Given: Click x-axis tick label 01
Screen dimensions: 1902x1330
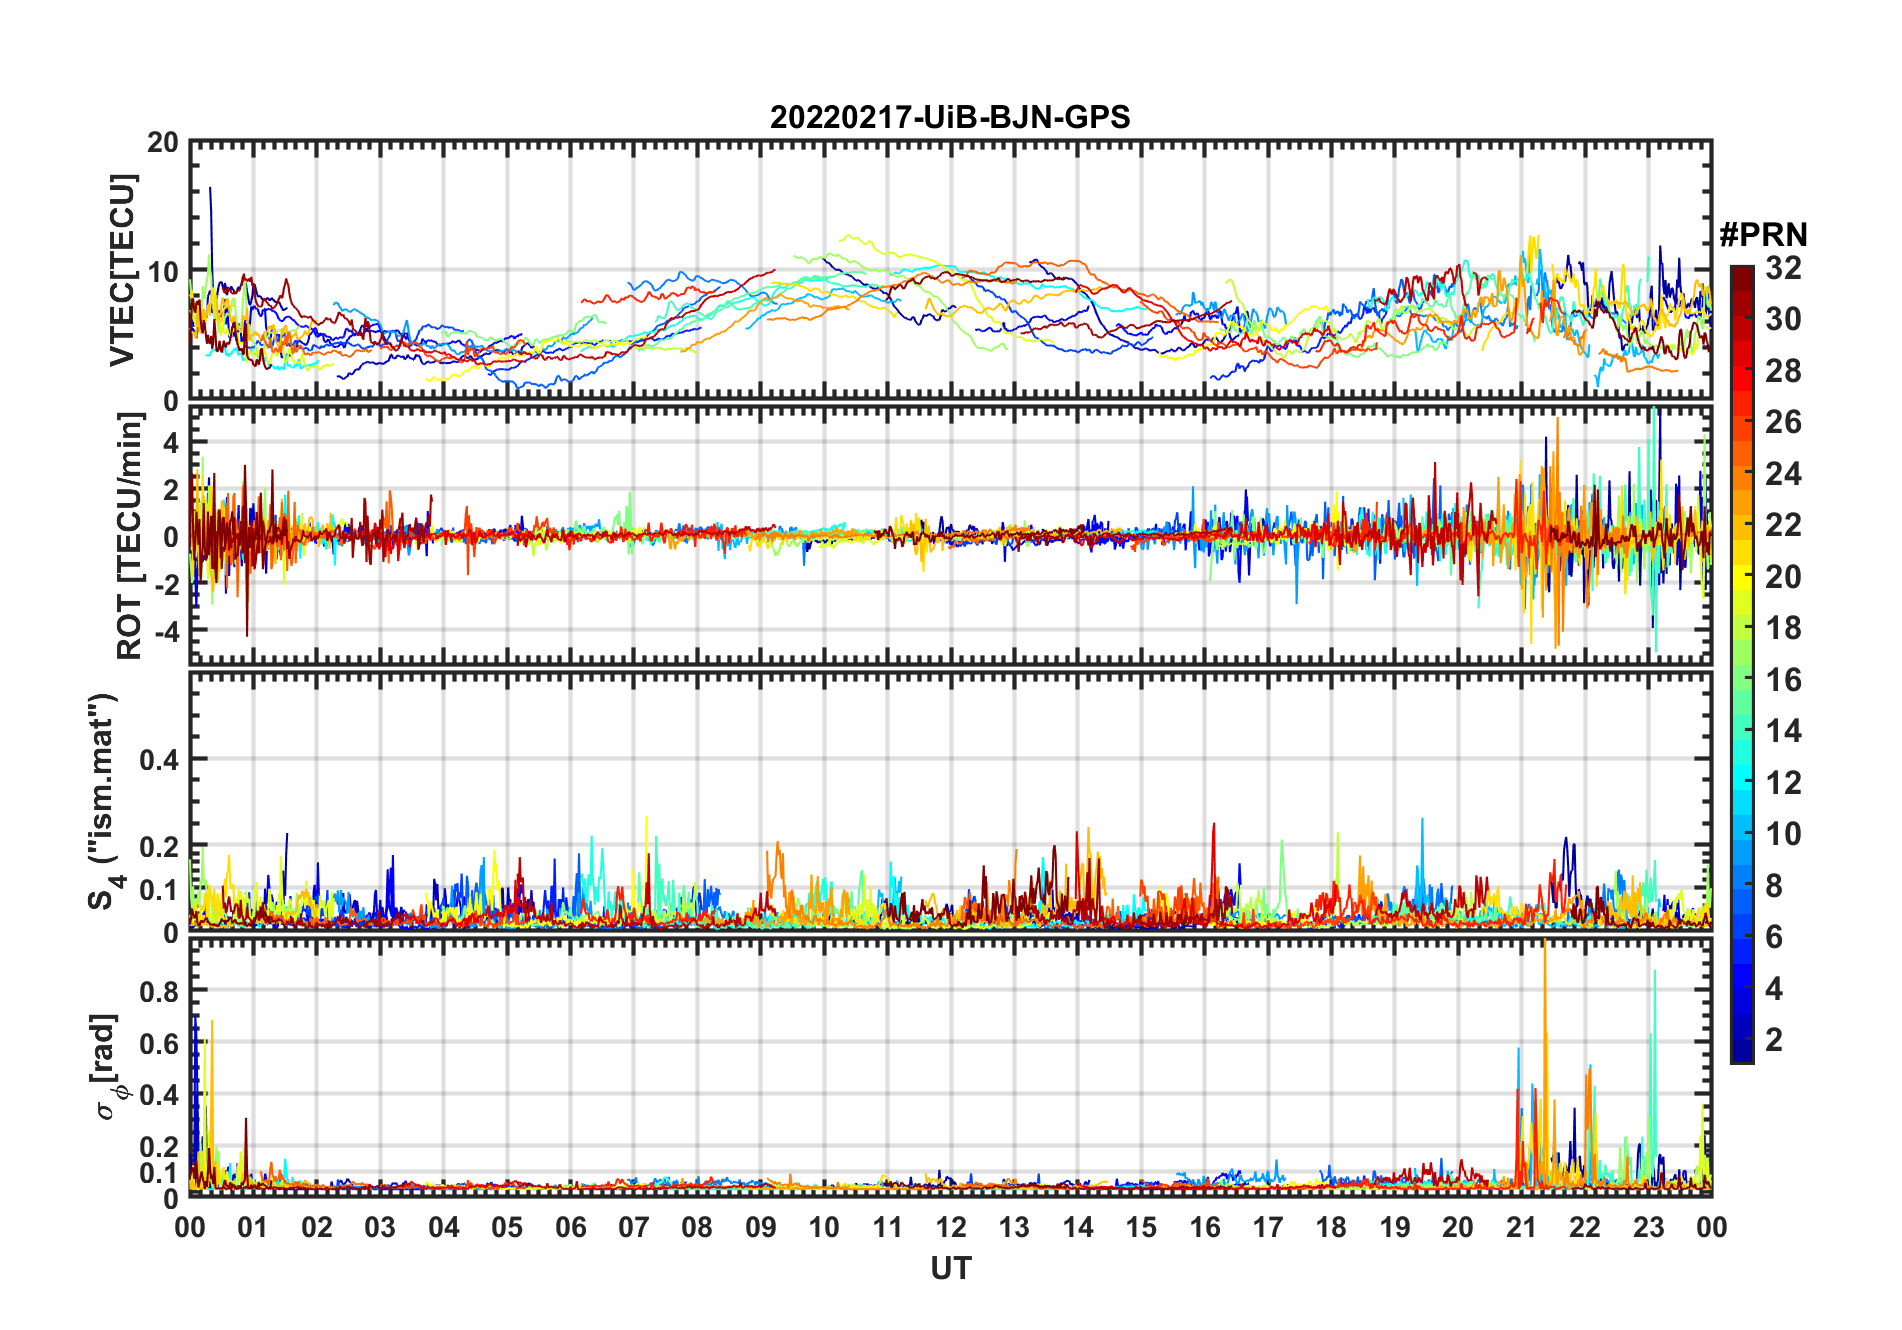Looking at the screenshot, I should click(253, 1228).
